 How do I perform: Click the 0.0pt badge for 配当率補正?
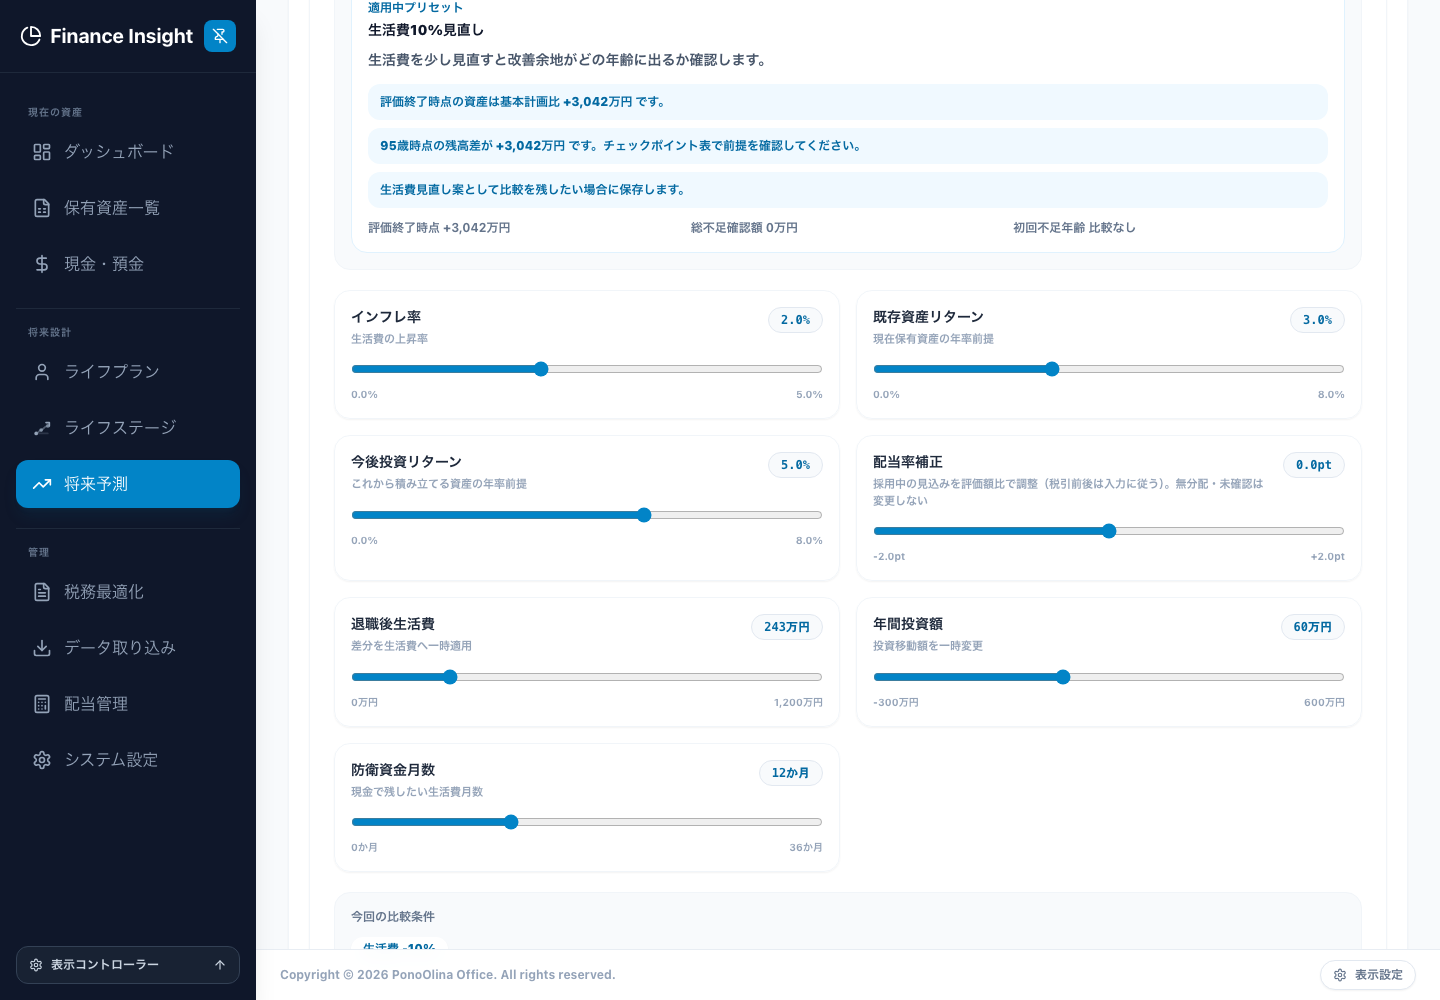tap(1314, 465)
